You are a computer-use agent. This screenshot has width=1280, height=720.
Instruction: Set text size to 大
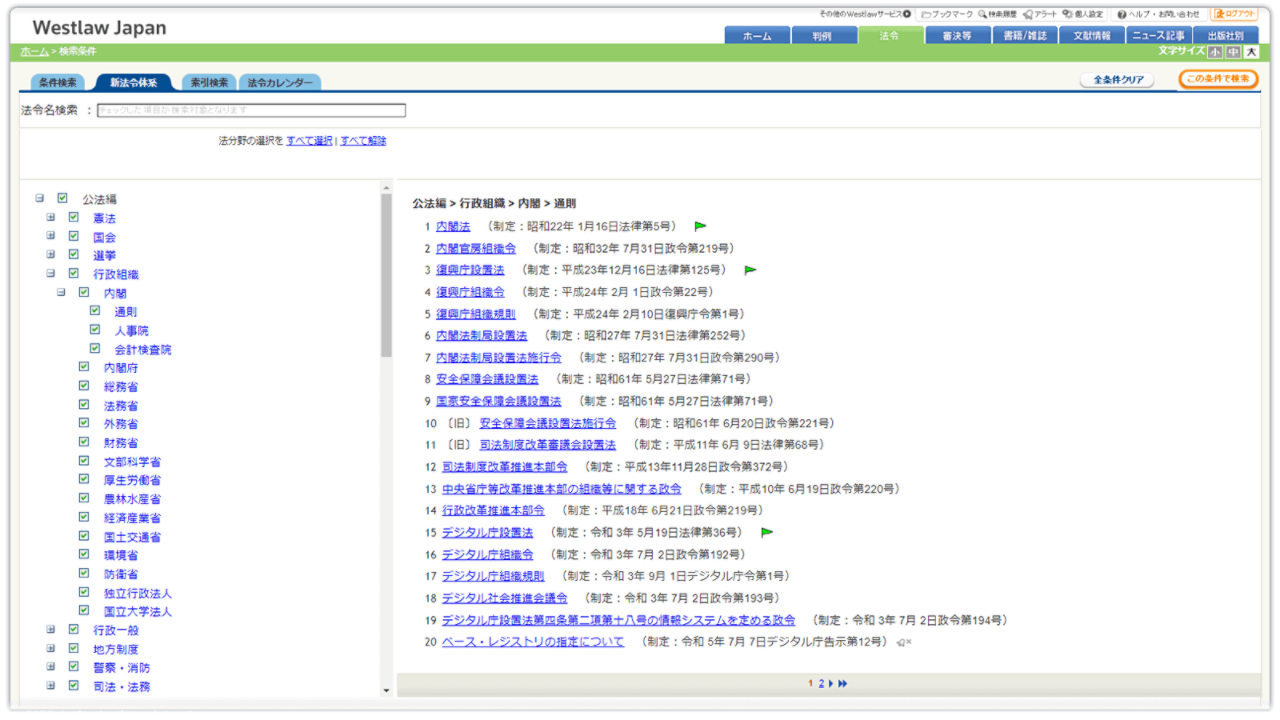pyautogui.click(x=1250, y=52)
